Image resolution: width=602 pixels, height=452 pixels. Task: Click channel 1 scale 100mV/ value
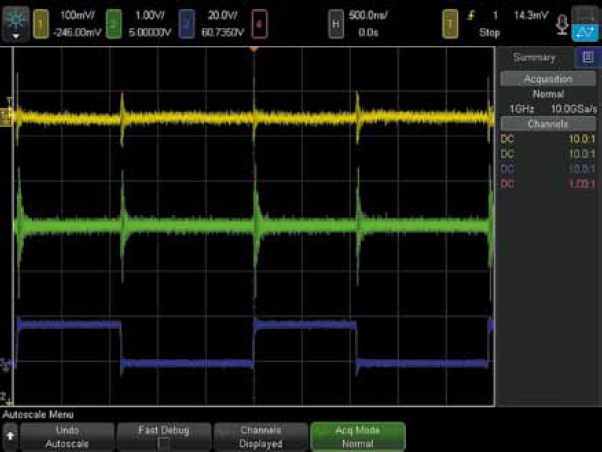(x=78, y=16)
